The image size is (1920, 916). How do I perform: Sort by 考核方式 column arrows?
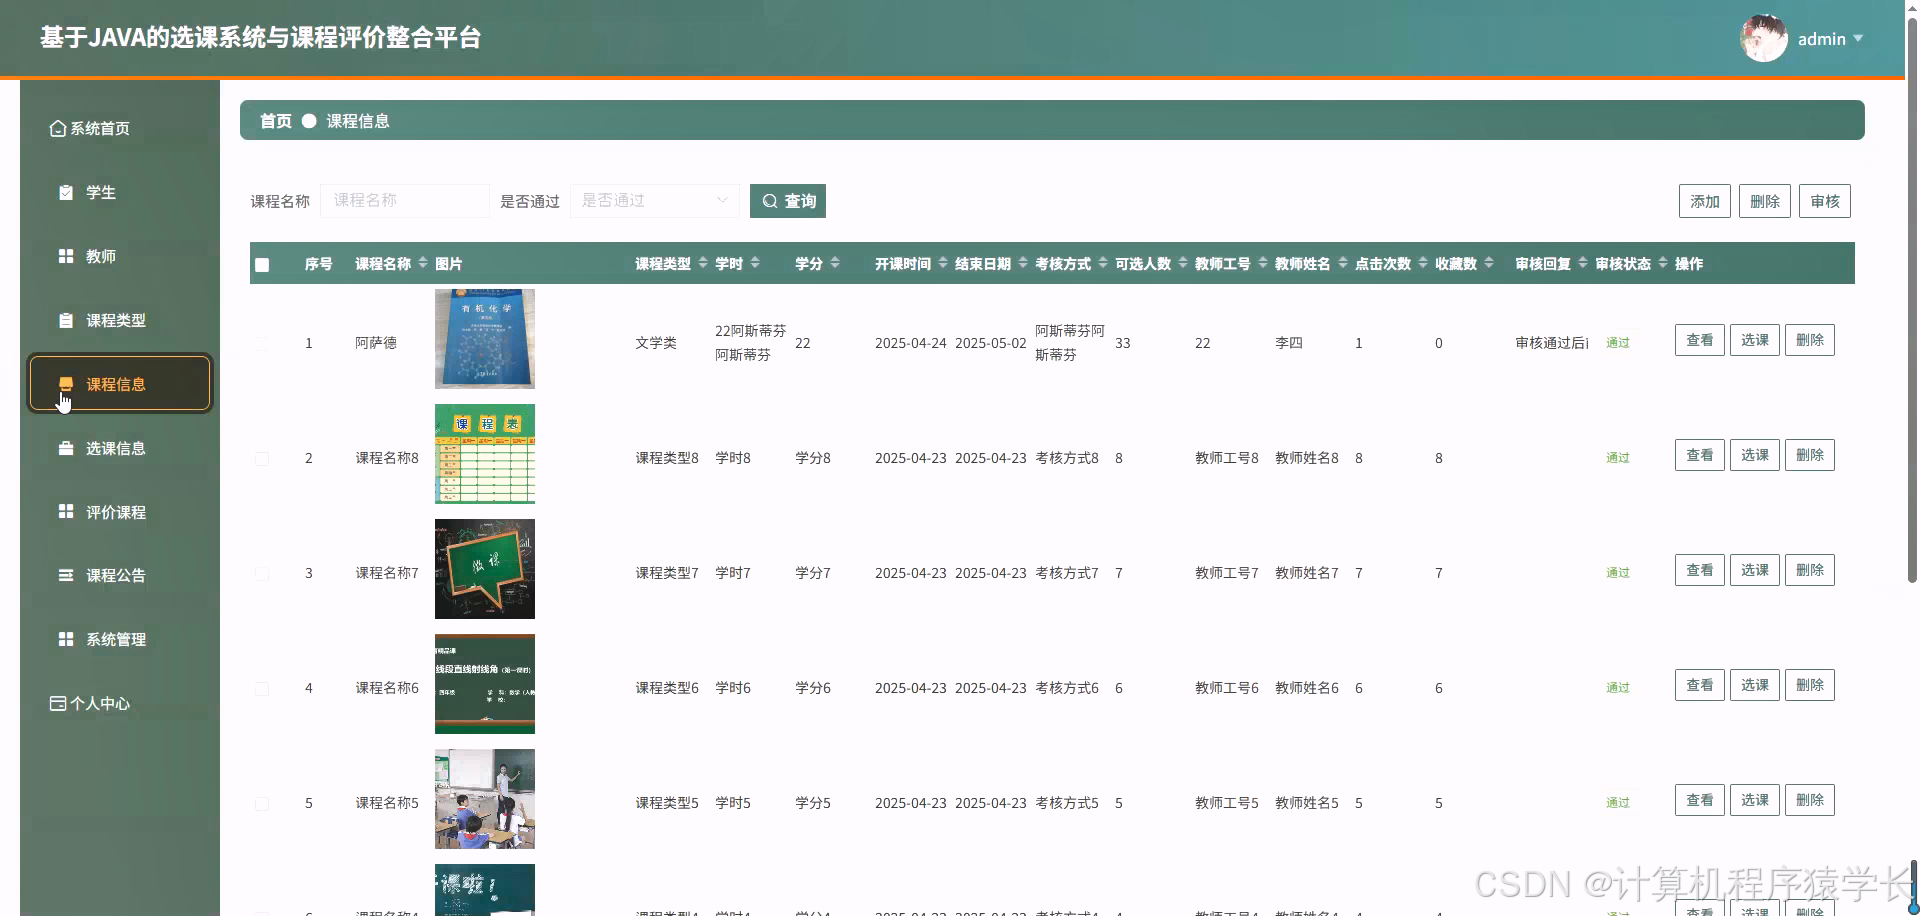pyautogui.click(x=1103, y=263)
